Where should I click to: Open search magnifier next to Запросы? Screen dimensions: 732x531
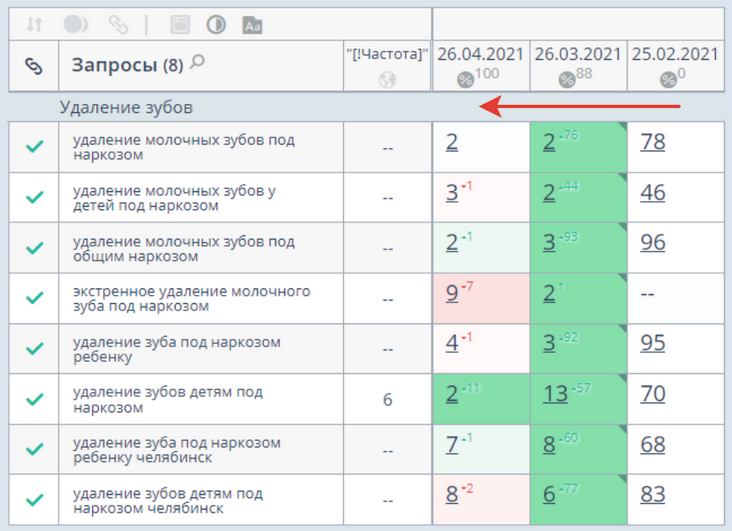pyautogui.click(x=198, y=62)
